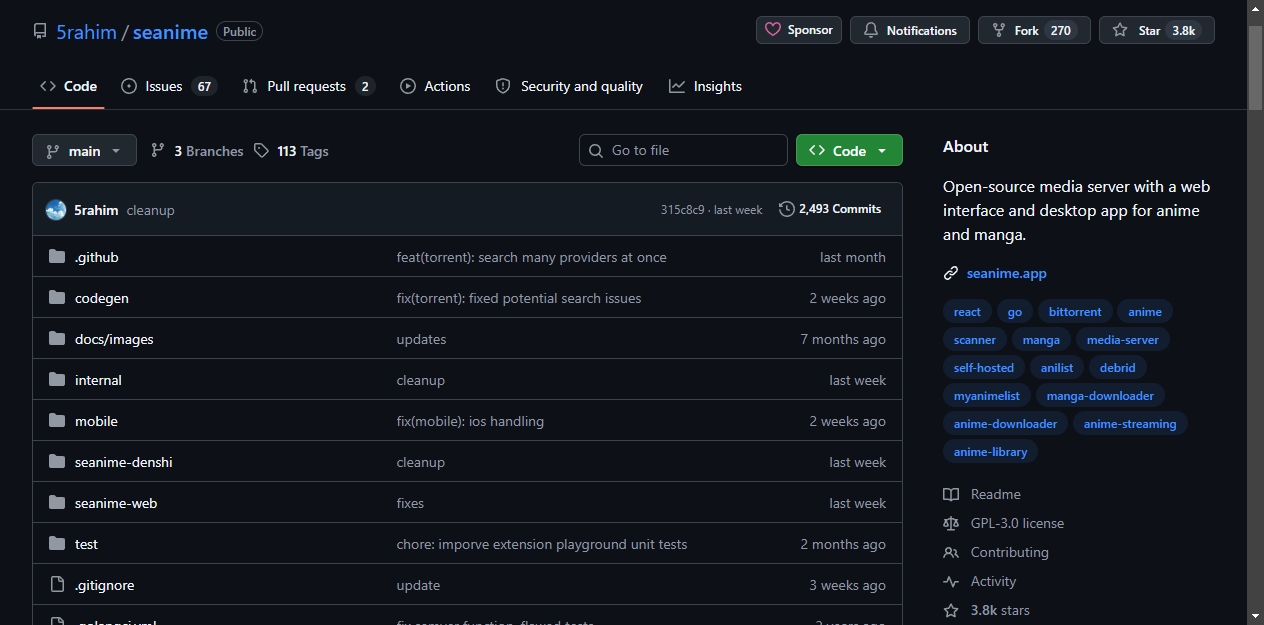The width and height of the screenshot is (1264, 625).
Task: Open the main branch dropdown
Action: [x=84, y=150]
